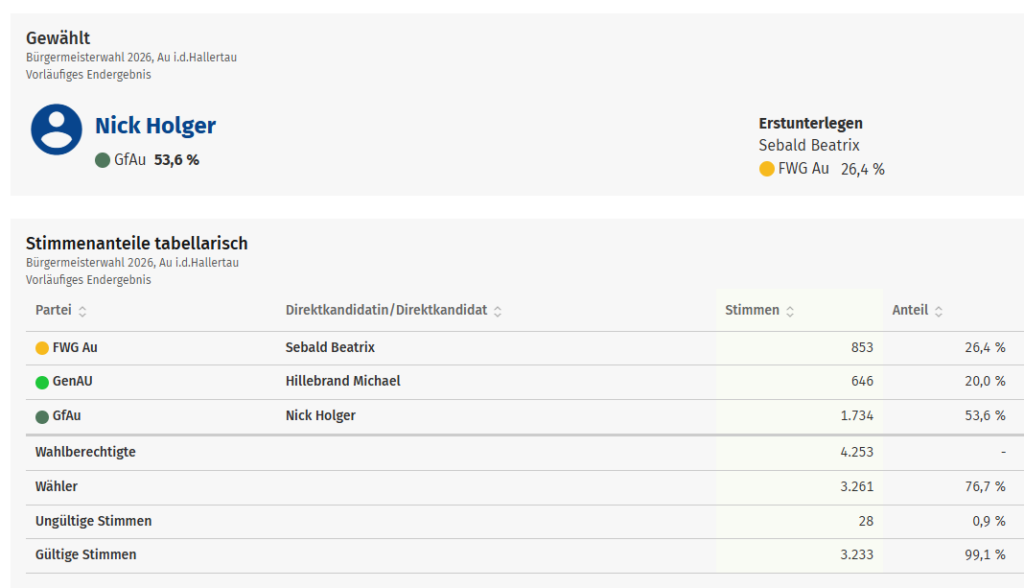Click FWG Au dot under Erstunterlegen
1024x588 pixels.
pos(767,169)
